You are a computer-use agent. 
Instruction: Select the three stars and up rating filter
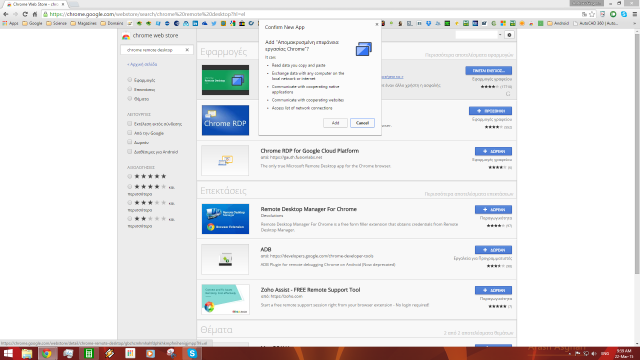(129, 202)
